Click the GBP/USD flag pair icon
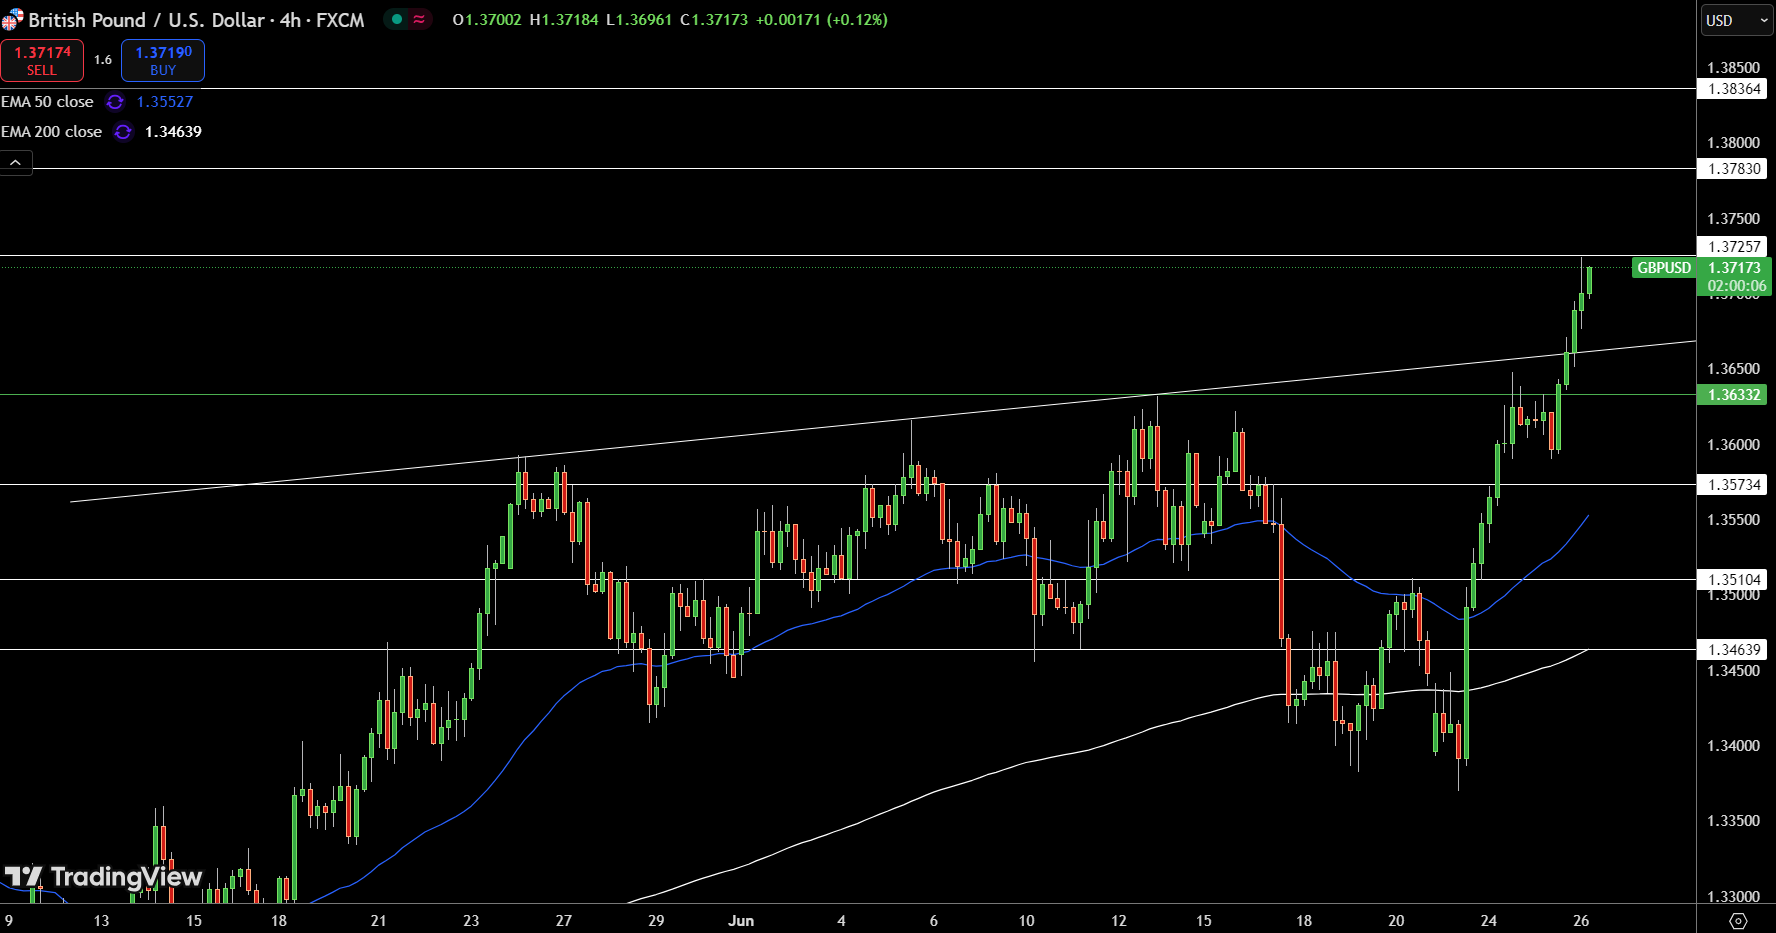This screenshot has width=1776, height=933. [x=12, y=20]
